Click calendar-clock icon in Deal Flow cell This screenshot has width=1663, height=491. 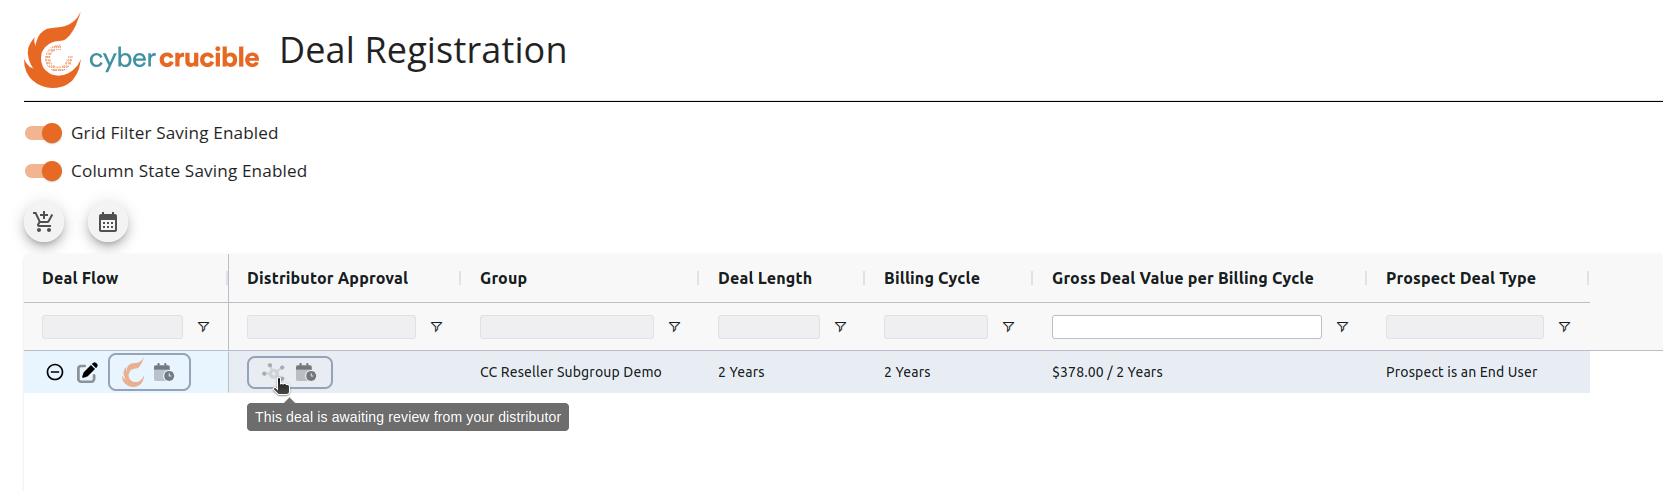coord(164,372)
